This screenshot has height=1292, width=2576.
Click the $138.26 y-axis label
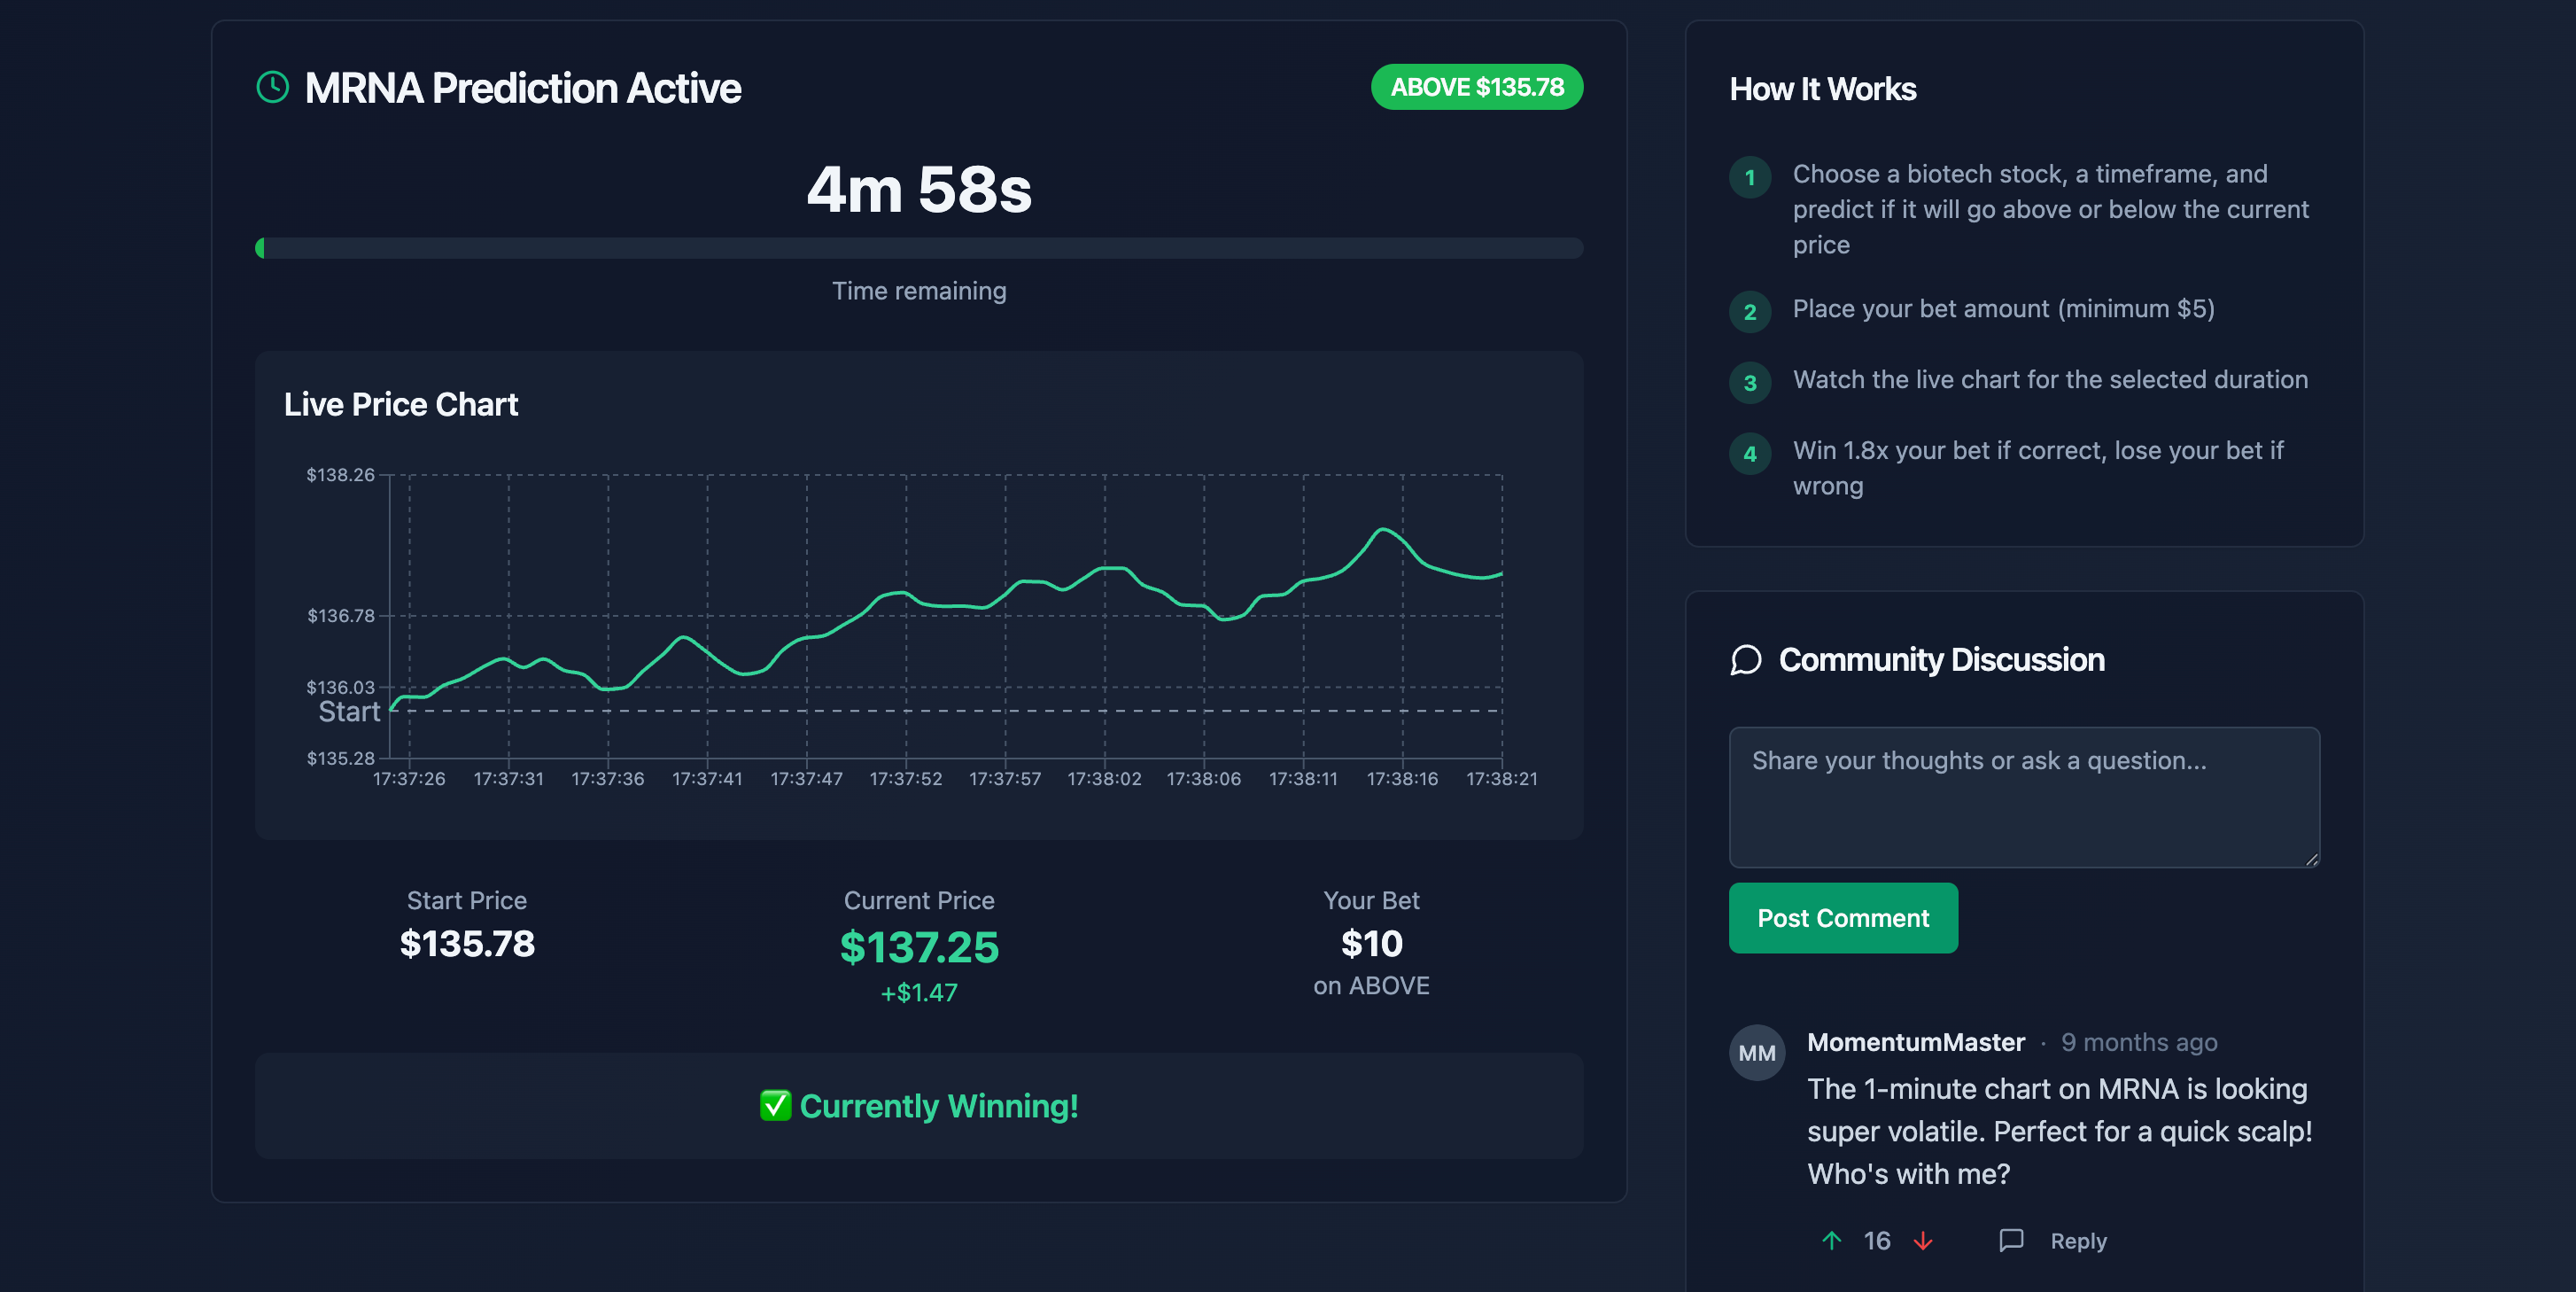click(340, 475)
